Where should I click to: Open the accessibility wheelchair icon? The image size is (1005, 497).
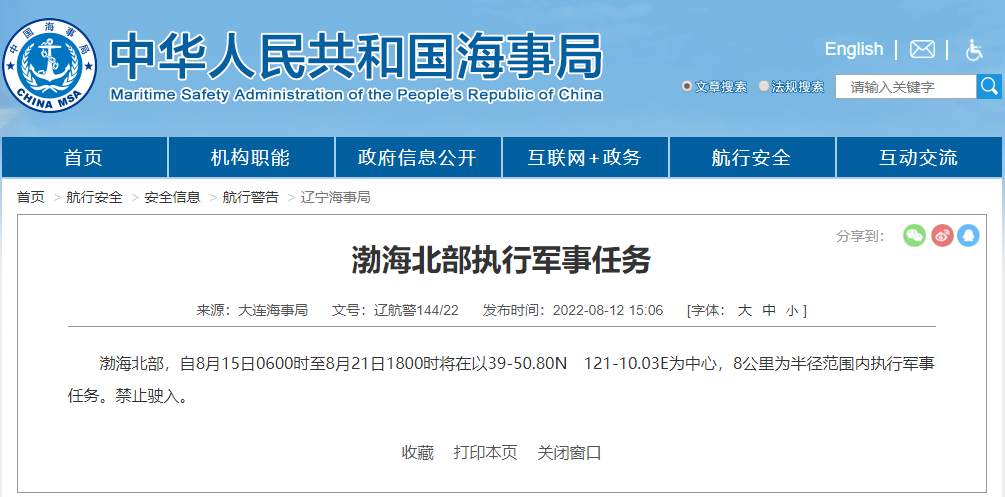point(974,49)
